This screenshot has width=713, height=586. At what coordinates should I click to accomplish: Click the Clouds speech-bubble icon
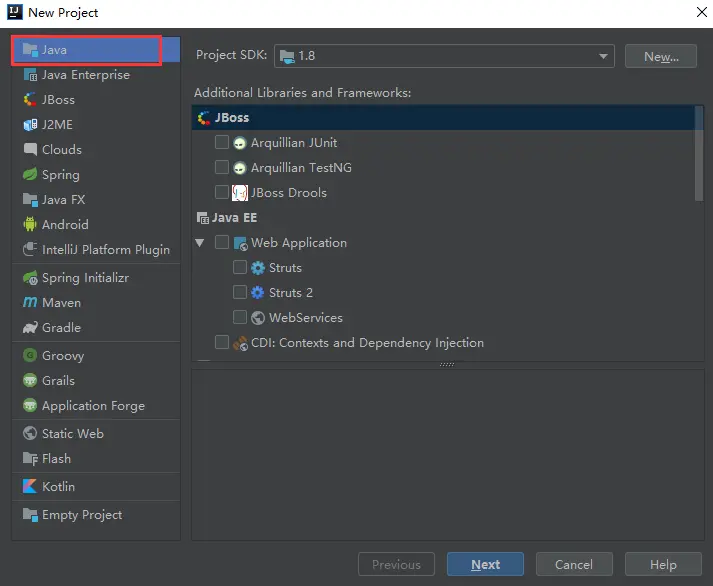pos(30,149)
